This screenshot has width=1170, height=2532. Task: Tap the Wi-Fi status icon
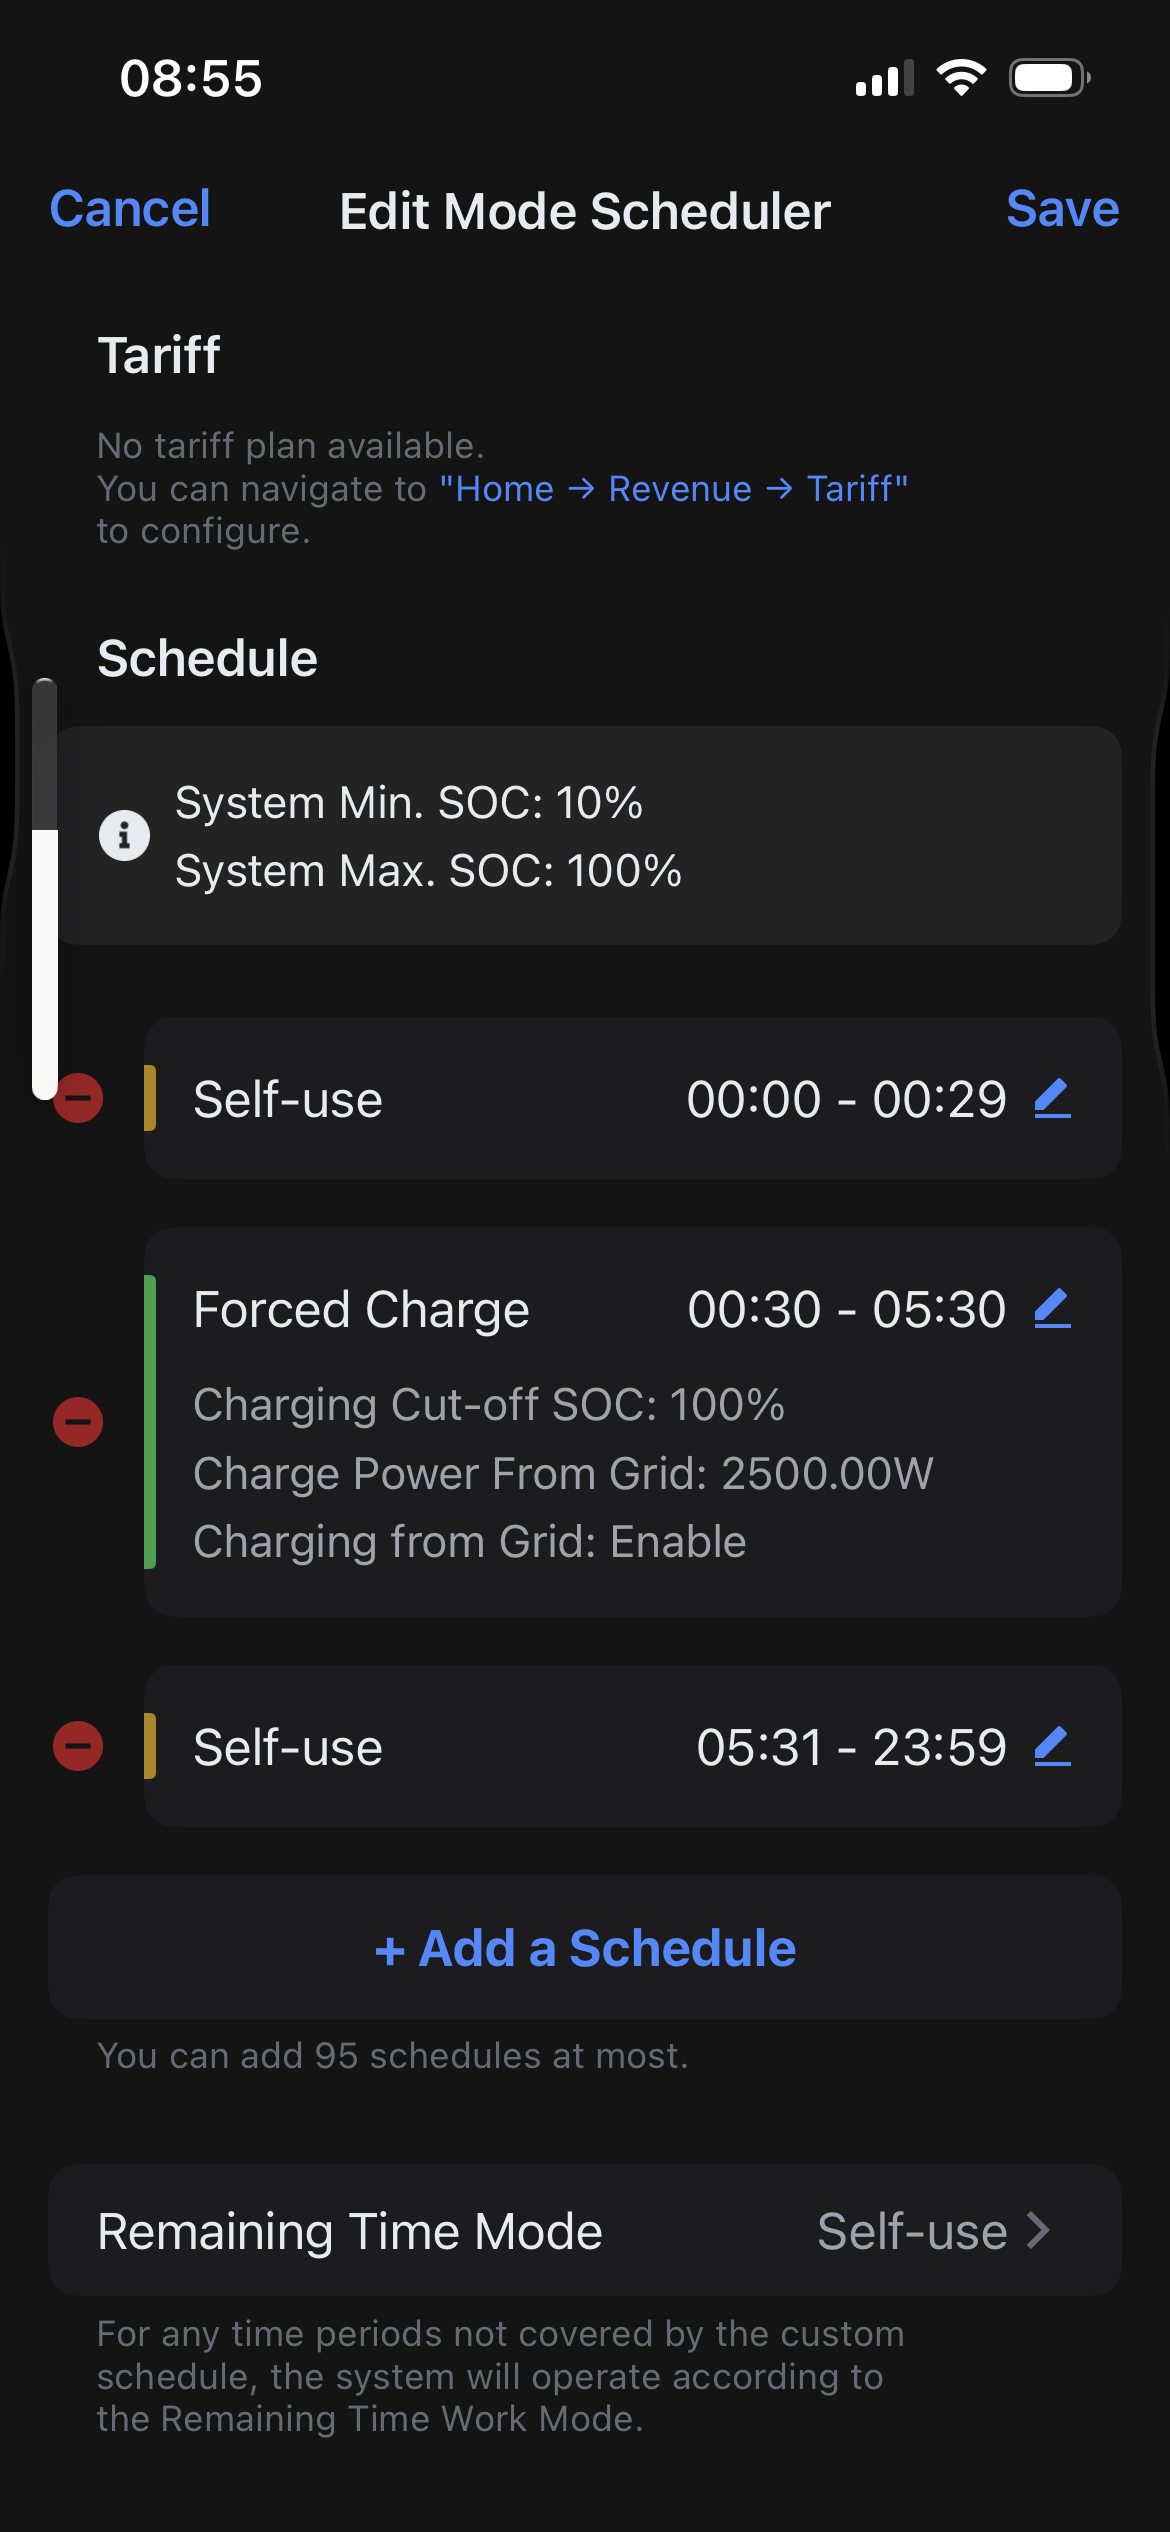coord(961,78)
